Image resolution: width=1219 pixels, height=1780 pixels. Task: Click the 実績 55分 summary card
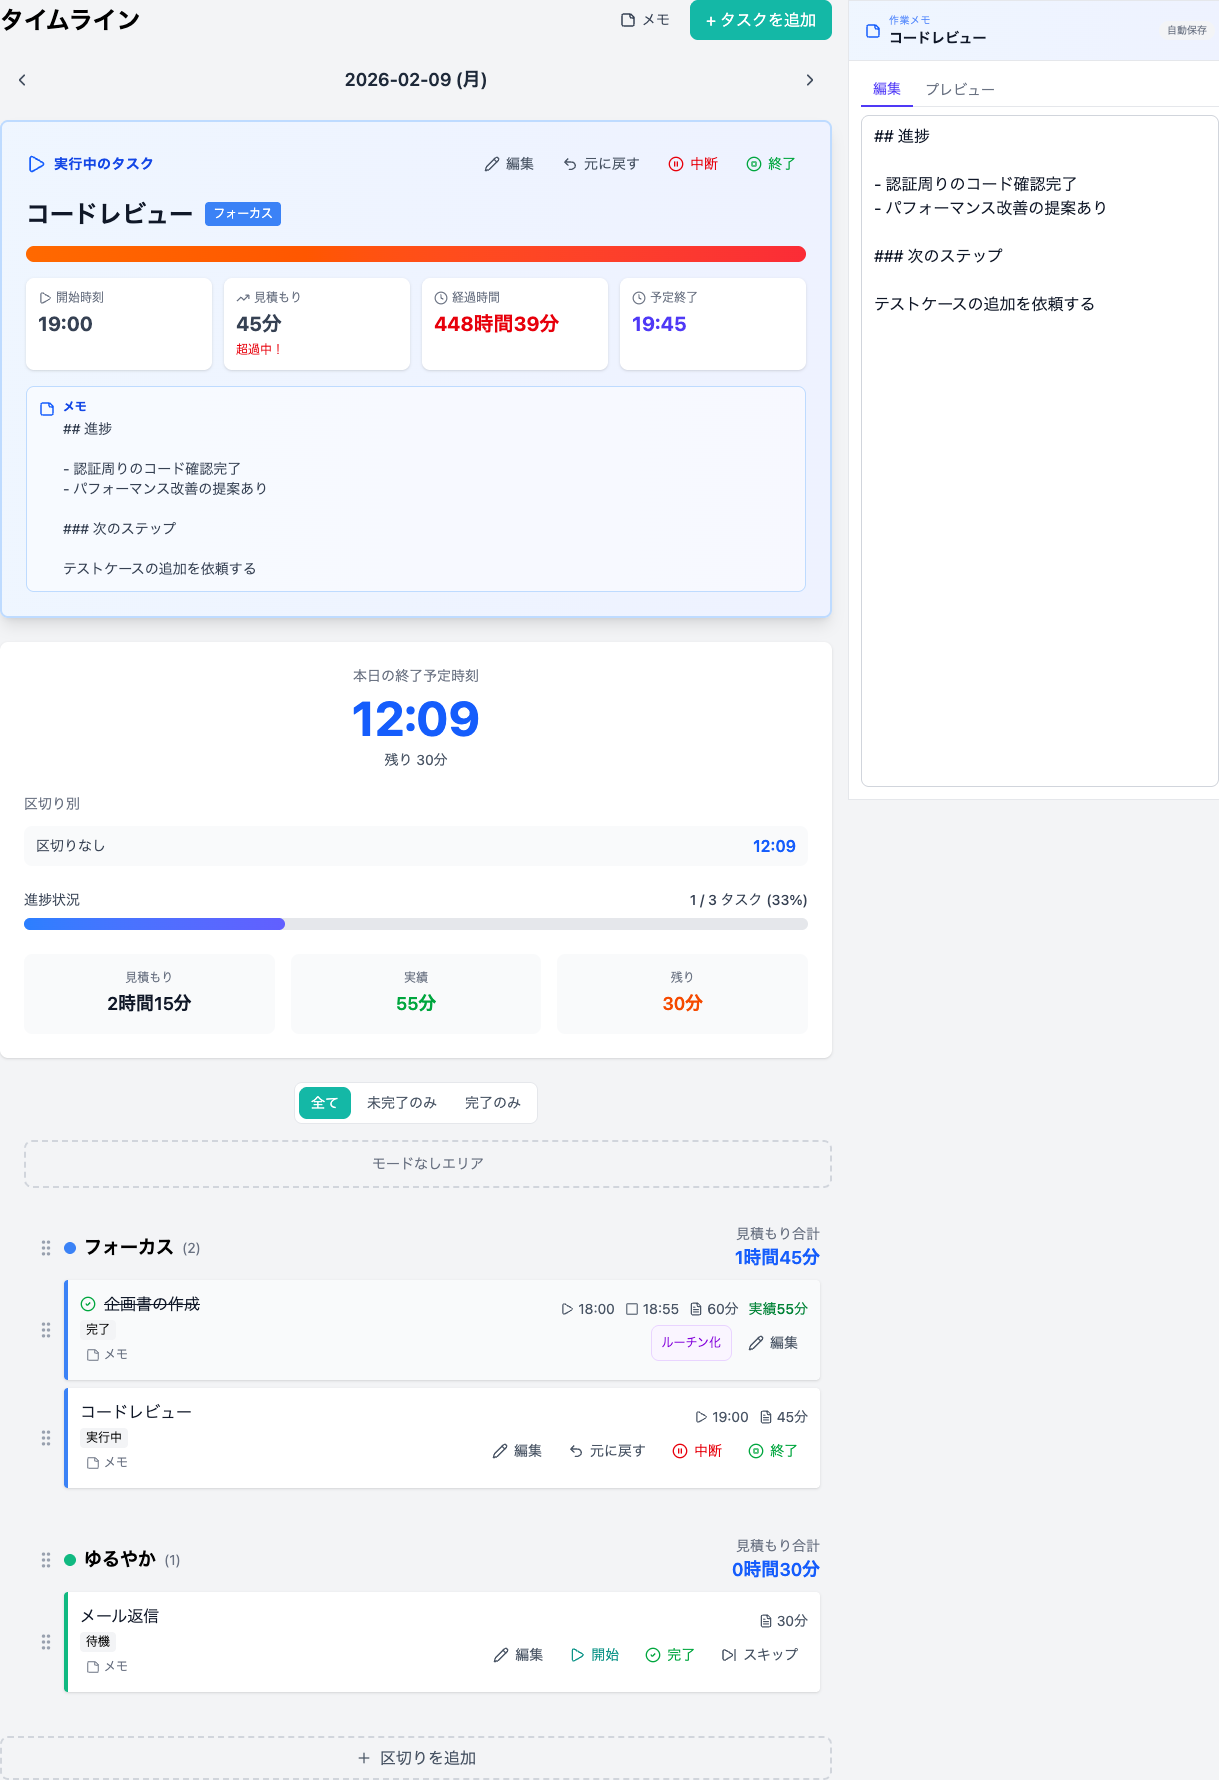(416, 993)
